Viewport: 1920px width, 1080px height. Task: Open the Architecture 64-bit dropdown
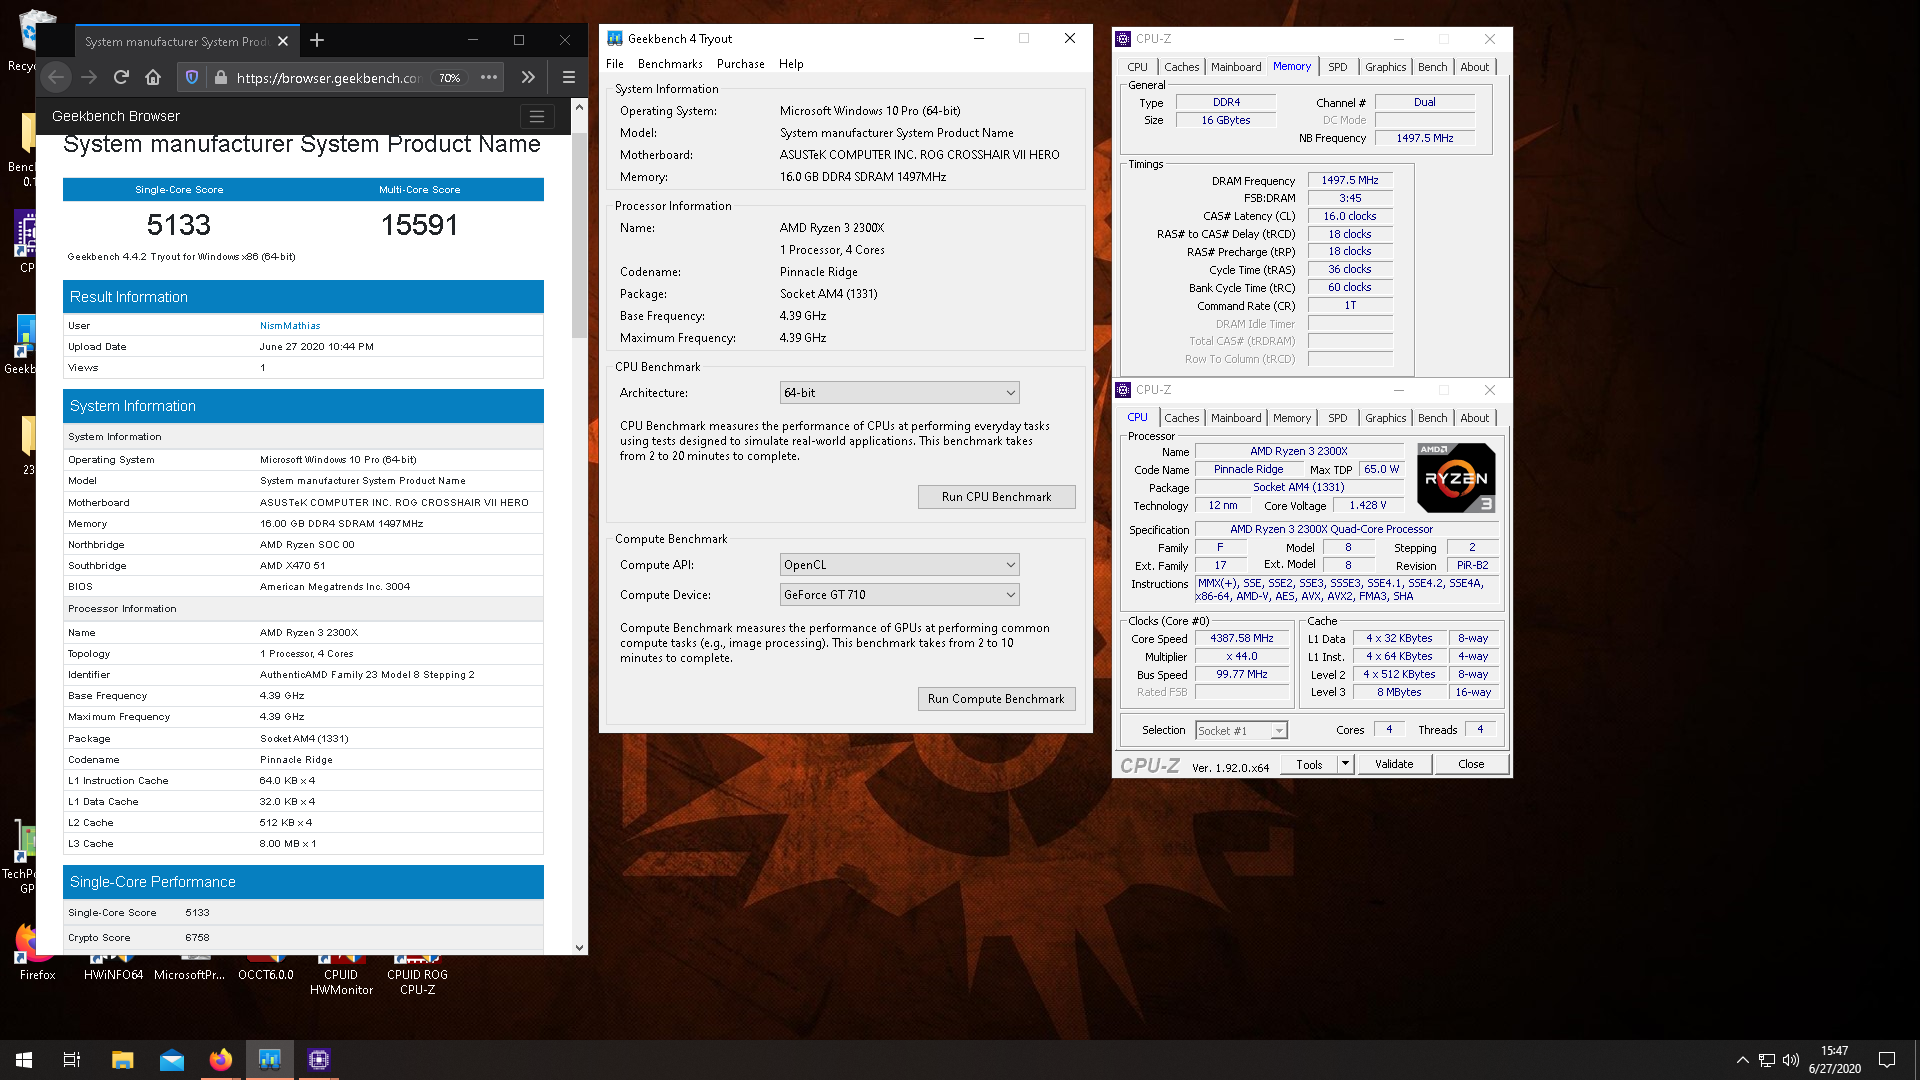899,393
